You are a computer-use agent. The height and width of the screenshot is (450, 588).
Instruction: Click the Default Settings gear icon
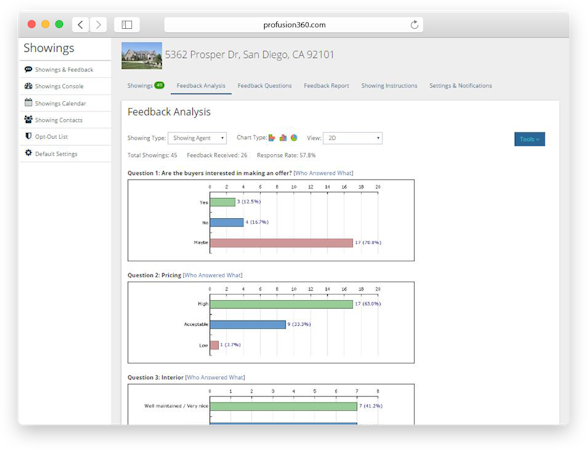(28, 153)
